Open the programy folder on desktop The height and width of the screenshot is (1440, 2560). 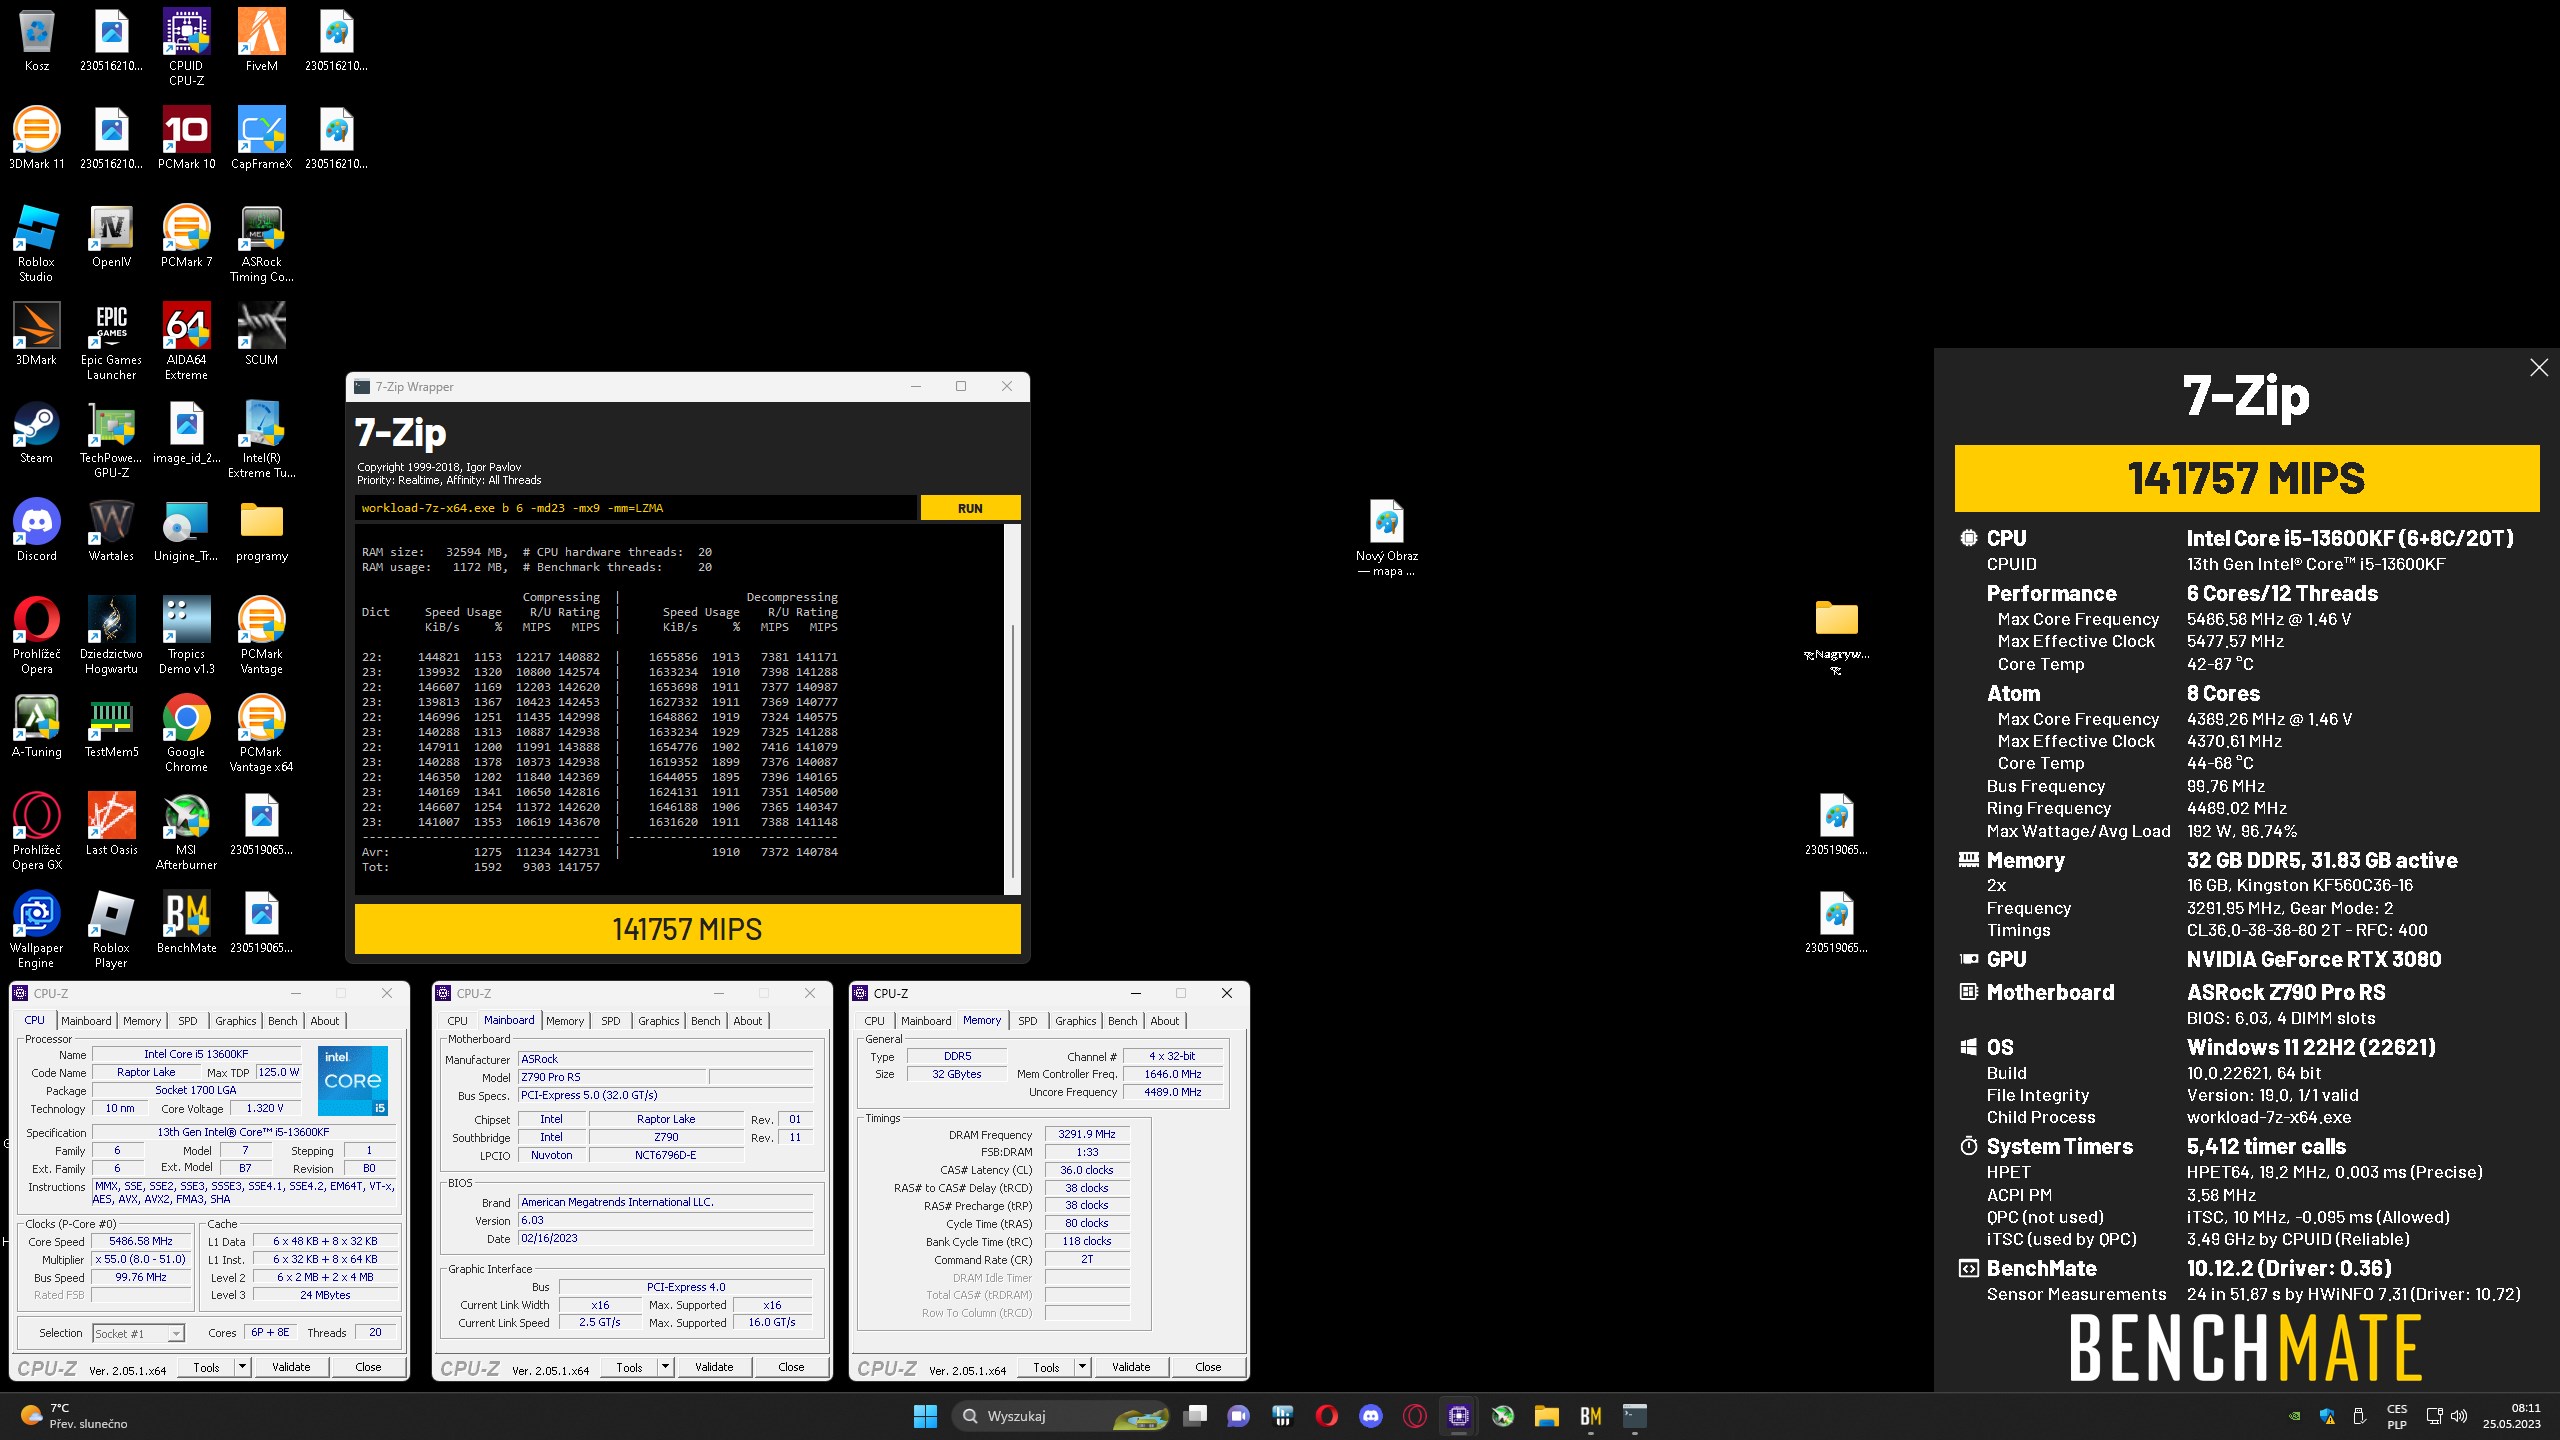point(261,530)
